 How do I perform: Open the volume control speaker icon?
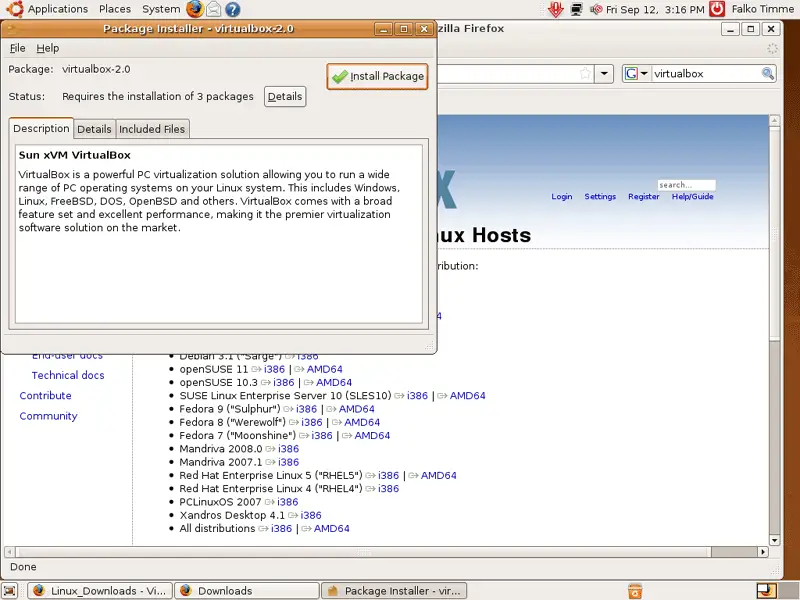[596, 9]
